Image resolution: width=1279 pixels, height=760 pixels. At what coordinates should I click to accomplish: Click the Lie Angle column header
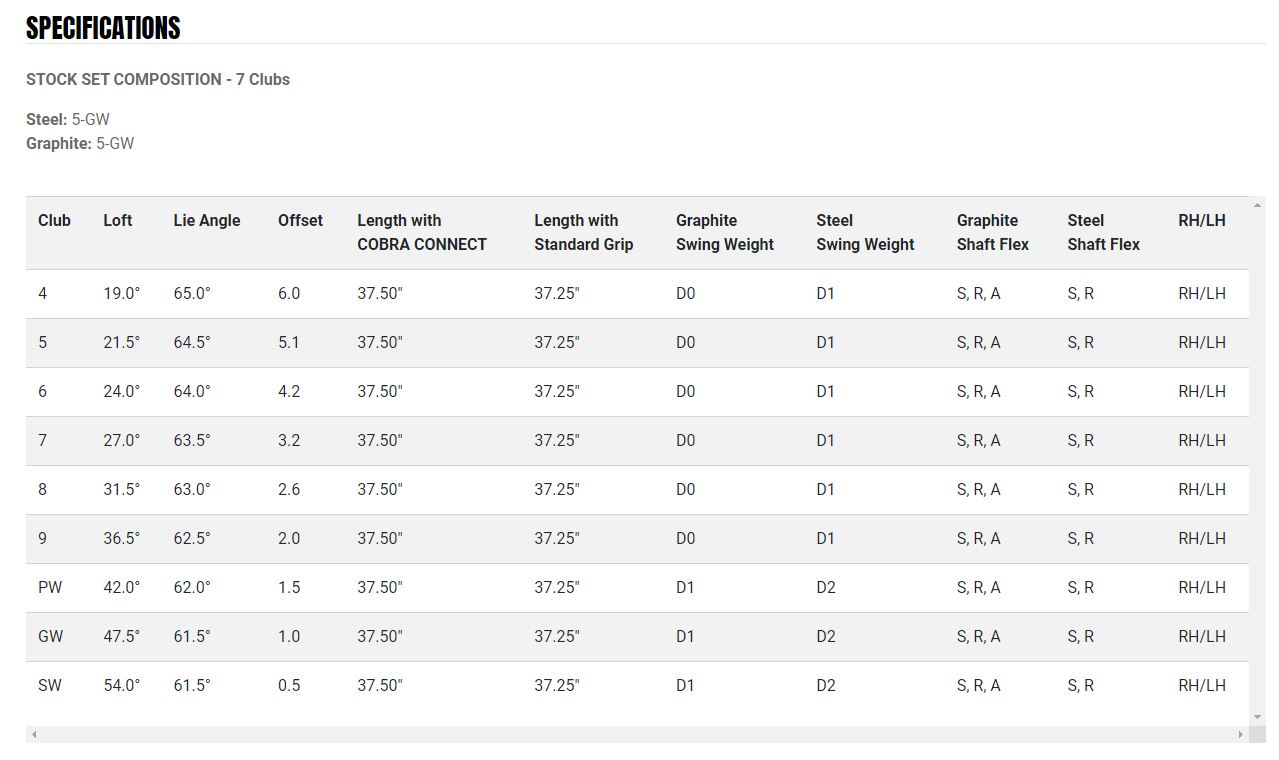tap(206, 221)
